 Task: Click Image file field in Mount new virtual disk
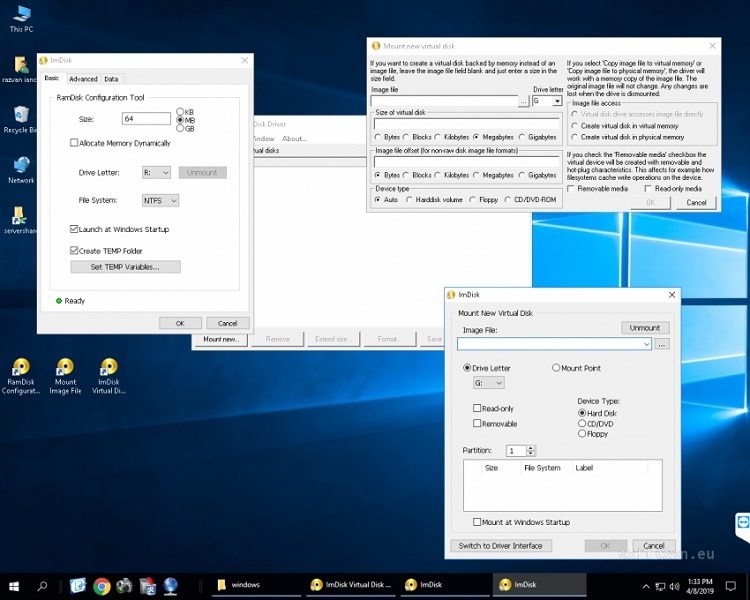[444, 101]
